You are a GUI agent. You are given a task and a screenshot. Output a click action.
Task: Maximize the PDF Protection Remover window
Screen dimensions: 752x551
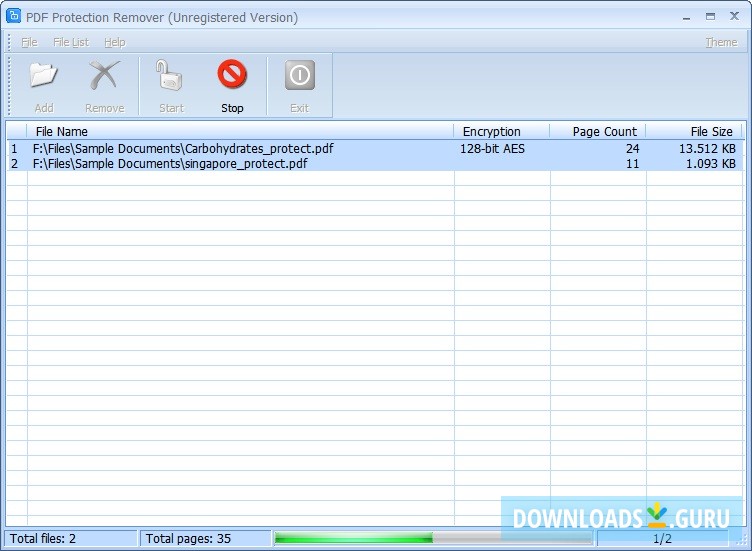coord(710,16)
